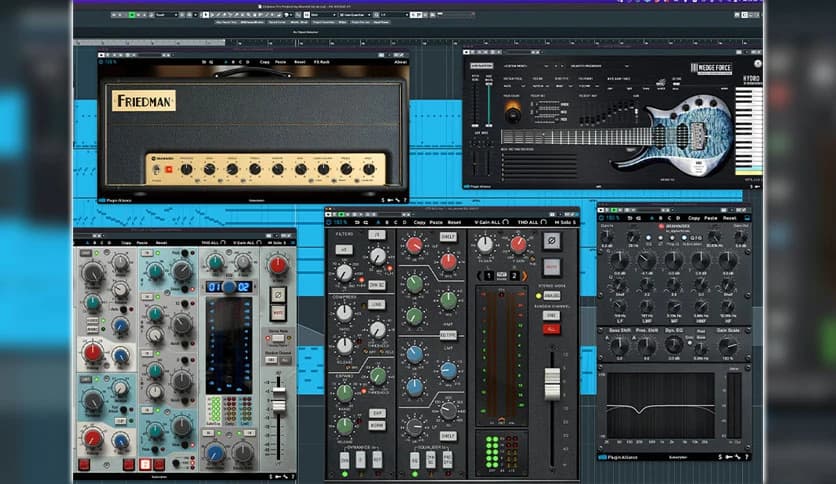836x484 pixels.
Task: Click wrench icon in black EQ plugin footer
Action: pyautogui.click(x=738, y=457)
